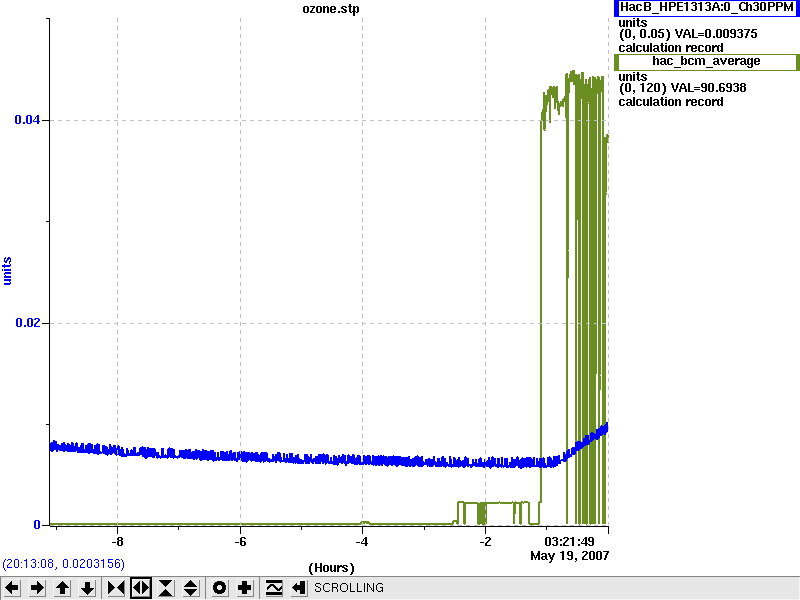Click the blue 'units' y-axis title
This screenshot has height=600, width=800.
click(7, 271)
